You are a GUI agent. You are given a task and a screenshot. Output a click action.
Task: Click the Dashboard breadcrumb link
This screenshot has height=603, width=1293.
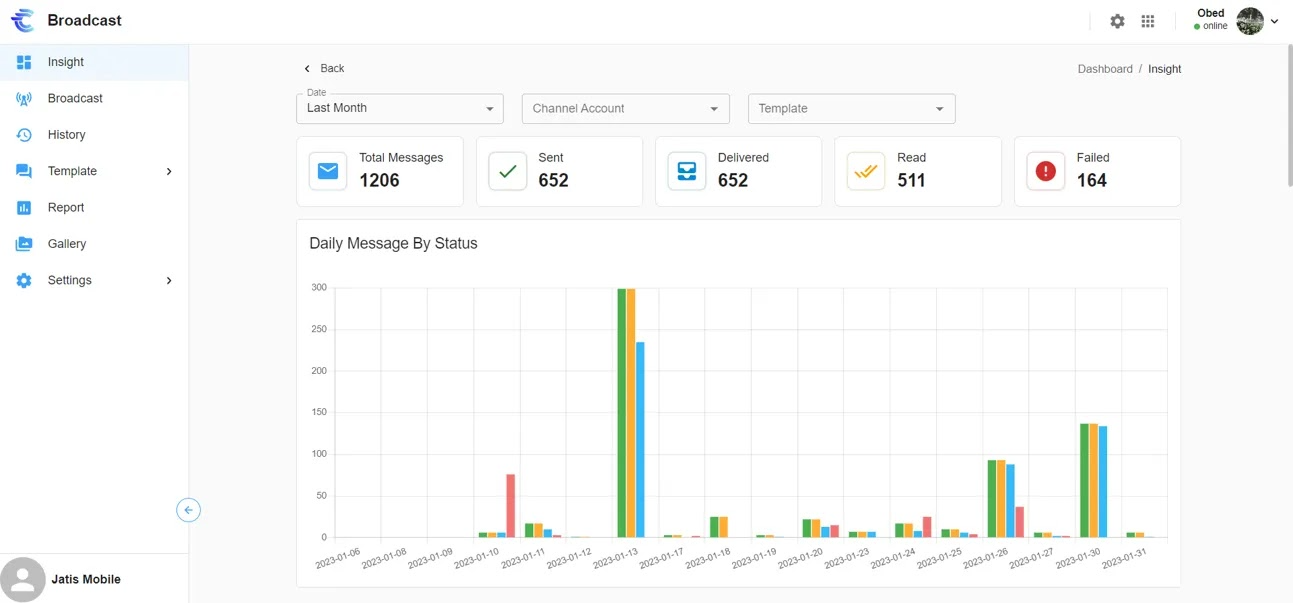coord(1104,69)
